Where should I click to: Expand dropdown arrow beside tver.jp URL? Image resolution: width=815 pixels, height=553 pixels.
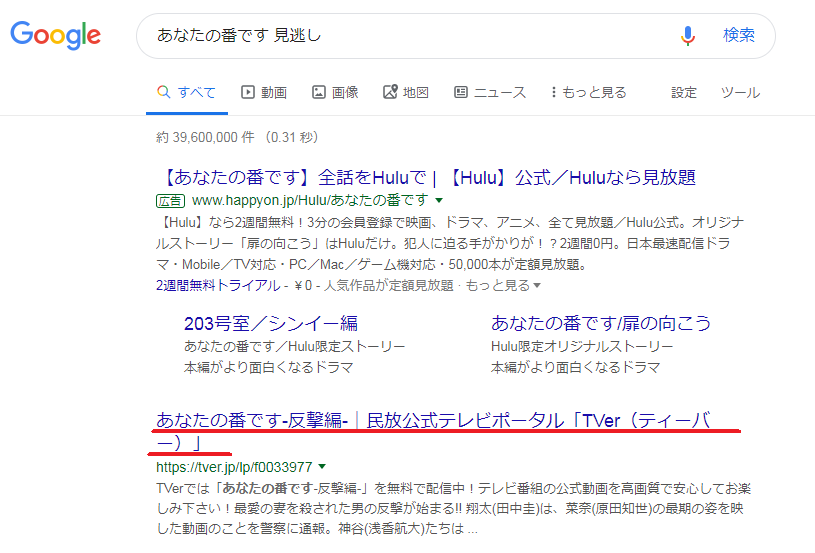coord(322,467)
